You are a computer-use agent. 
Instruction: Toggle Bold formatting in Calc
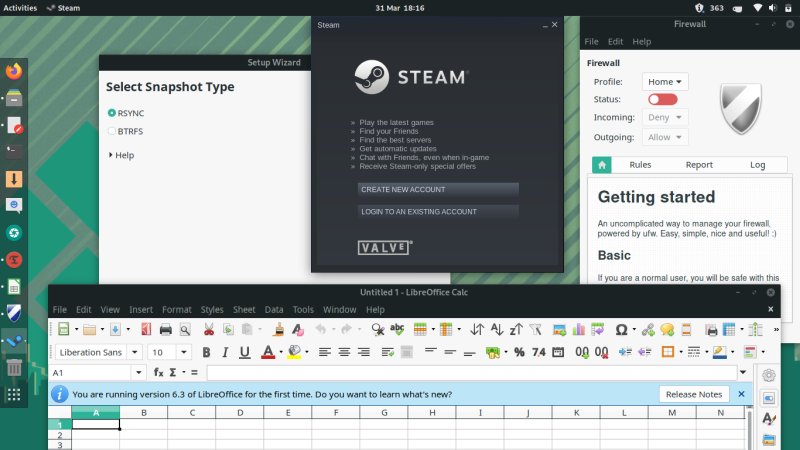pyautogui.click(x=207, y=352)
